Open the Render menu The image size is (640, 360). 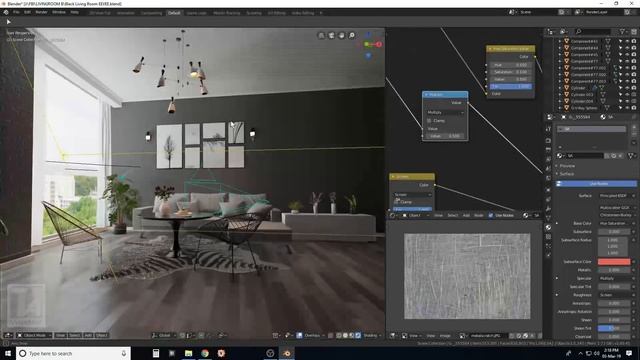41,12
